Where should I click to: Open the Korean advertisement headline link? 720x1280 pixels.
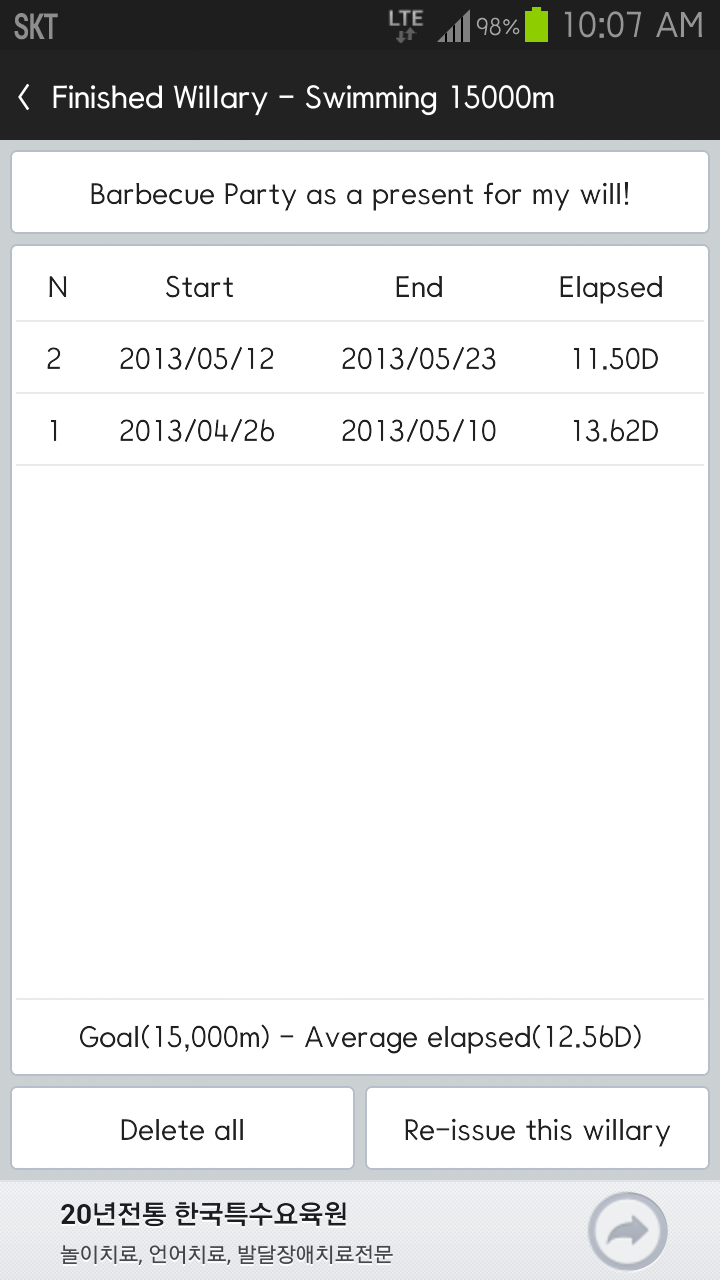tap(204, 1214)
